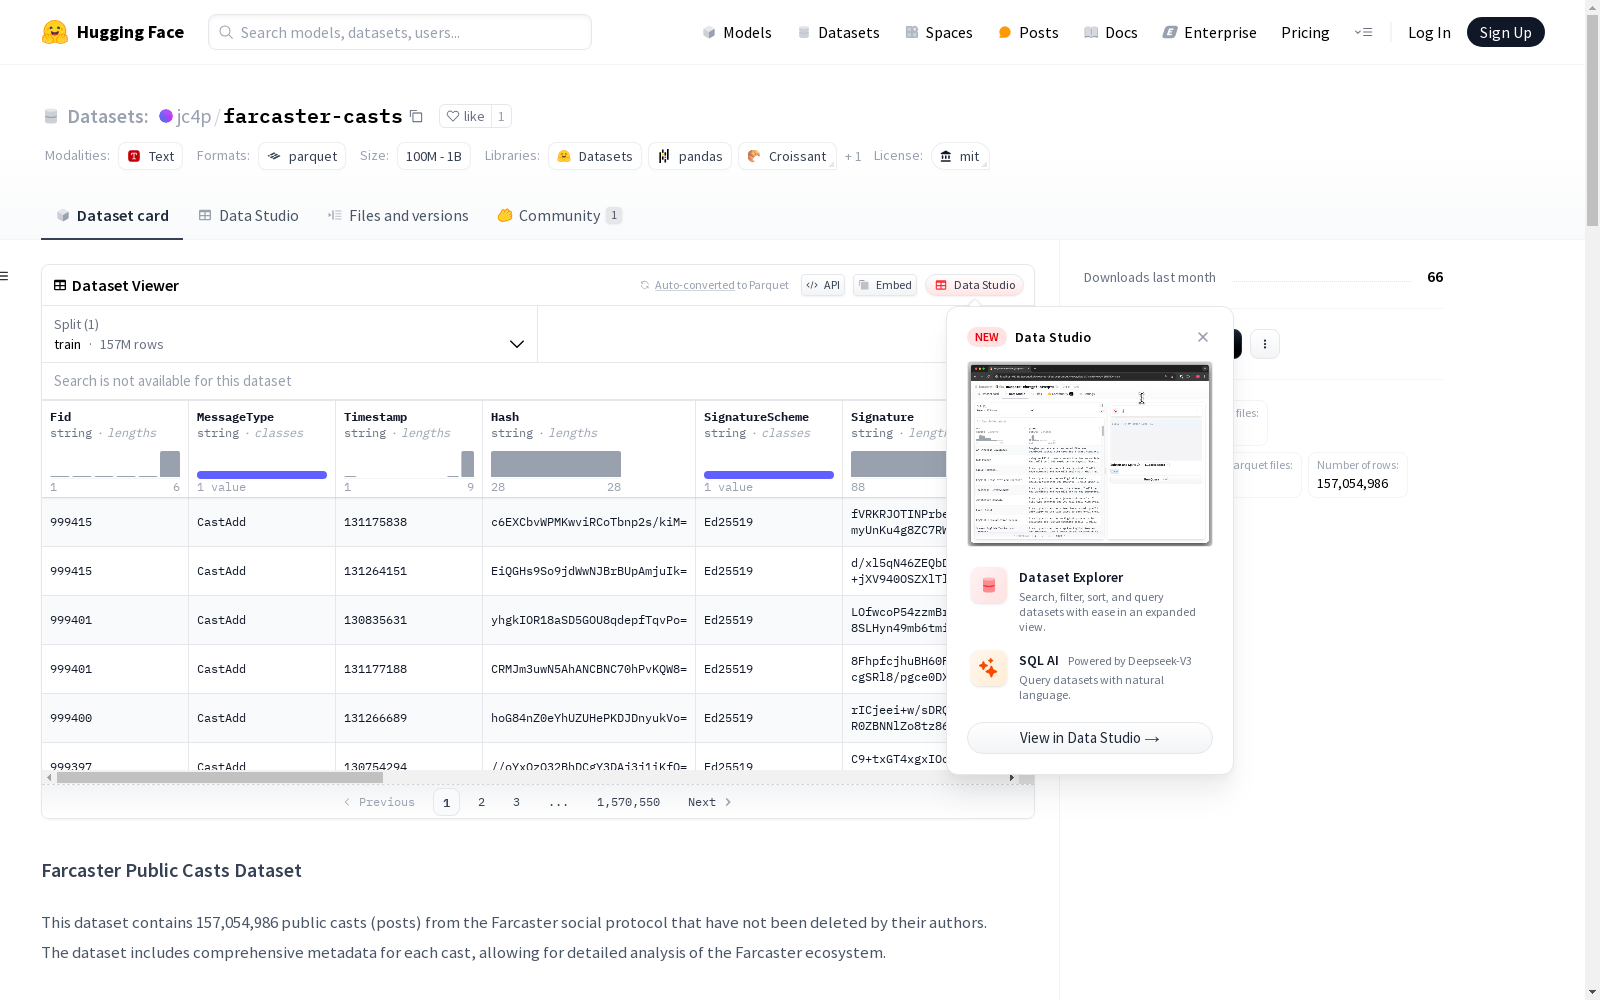Focus the search models, datasets, users field
Viewport: 1600px width, 1000px height.
pyautogui.click(x=400, y=32)
